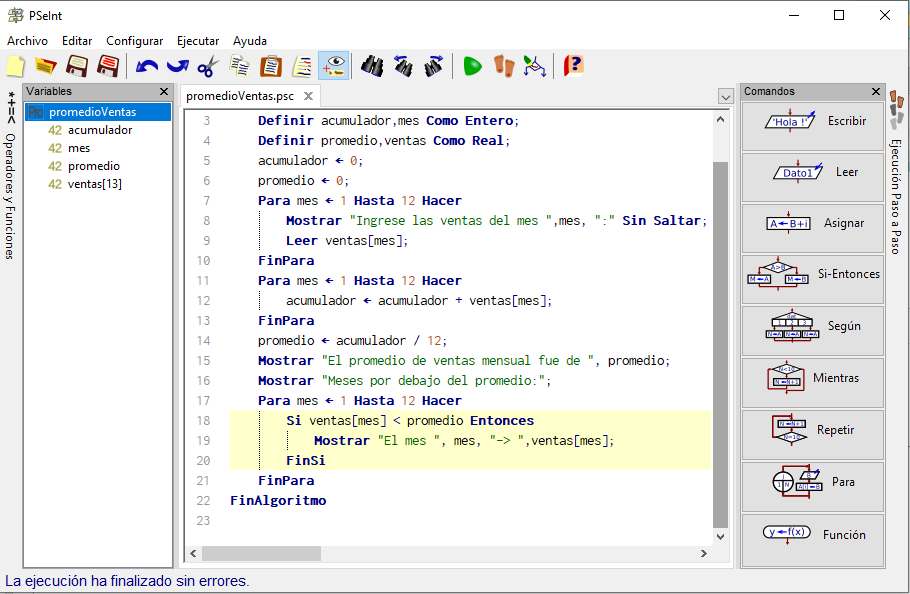Open the tab list dropdown arrow
This screenshot has height=594, width=910.
pos(725,96)
